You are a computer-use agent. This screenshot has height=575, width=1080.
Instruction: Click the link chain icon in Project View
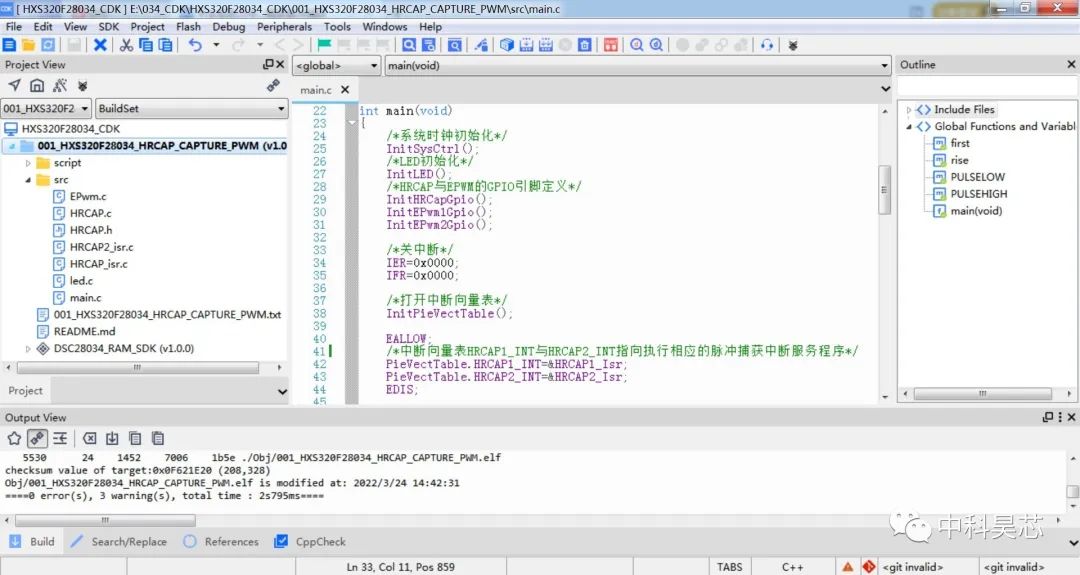[273, 85]
